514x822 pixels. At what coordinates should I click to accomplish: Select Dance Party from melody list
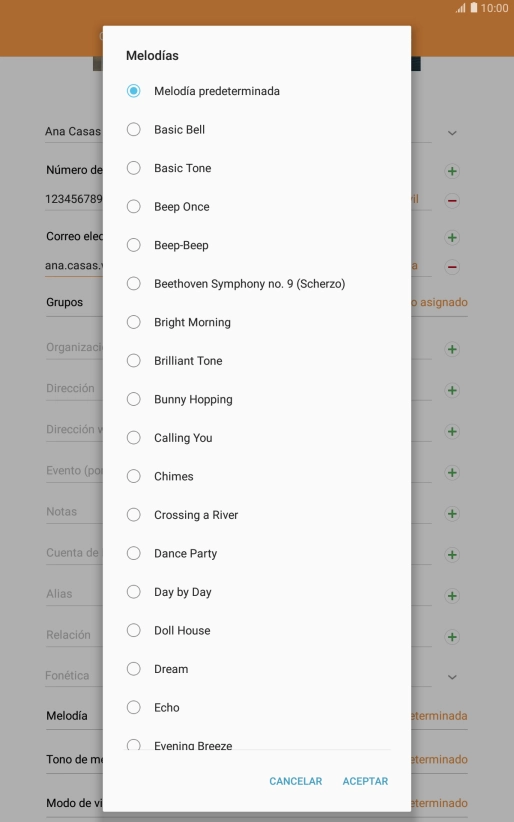257,553
